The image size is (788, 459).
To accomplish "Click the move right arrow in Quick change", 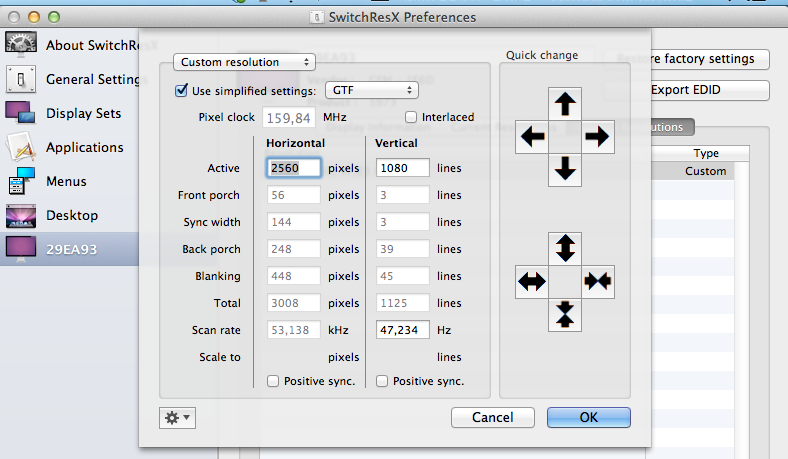I will pyautogui.click(x=598, y=137).
